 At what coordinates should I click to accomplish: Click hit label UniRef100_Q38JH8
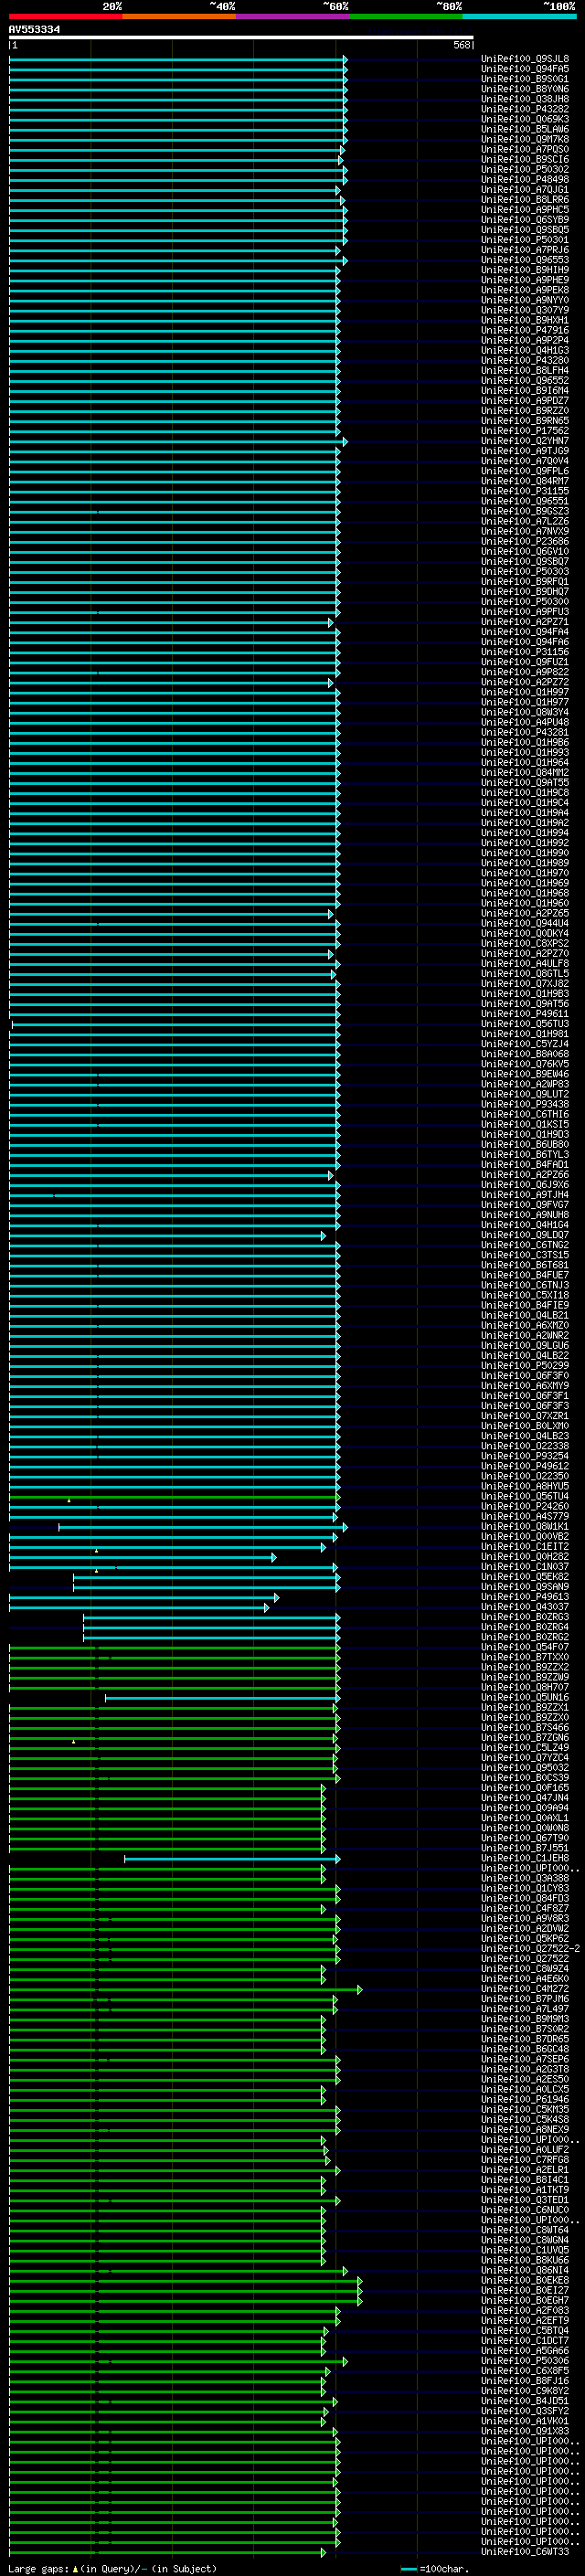click(525, 99)
